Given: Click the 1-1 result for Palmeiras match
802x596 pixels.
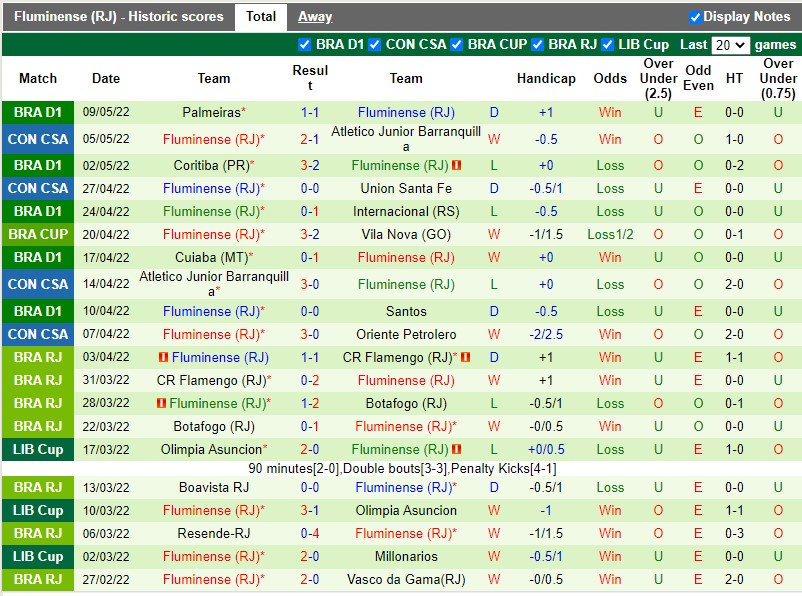Looking at the screenshot, I should click(x=310, y=112).
